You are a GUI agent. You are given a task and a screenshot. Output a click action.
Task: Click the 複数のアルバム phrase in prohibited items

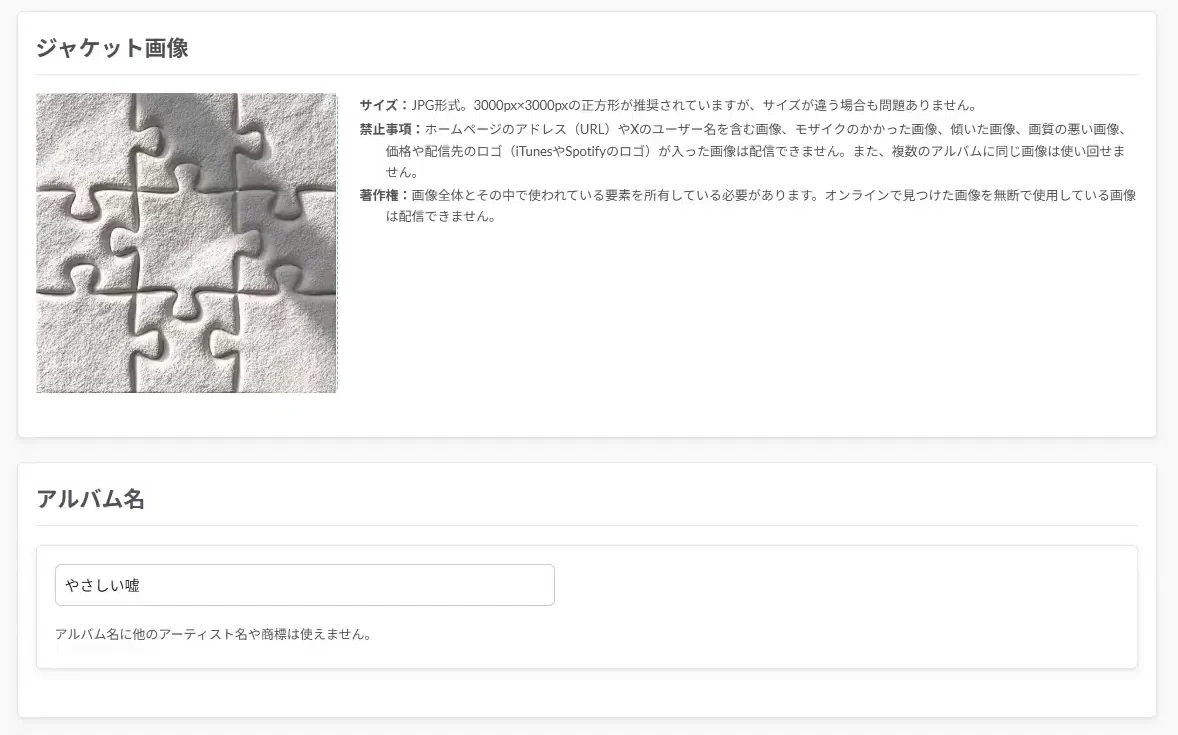click(x=930, y=151)
